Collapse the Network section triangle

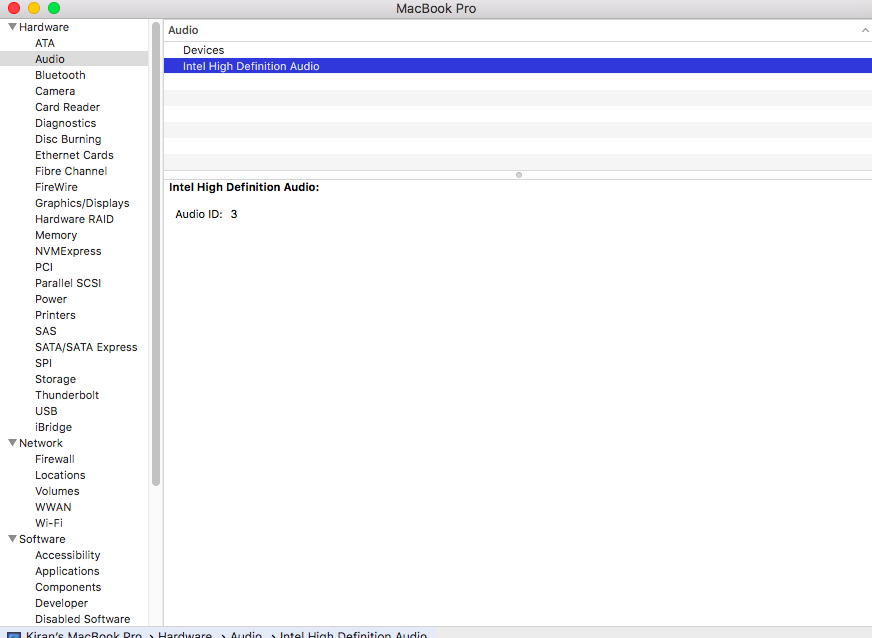tap(12, 443)
